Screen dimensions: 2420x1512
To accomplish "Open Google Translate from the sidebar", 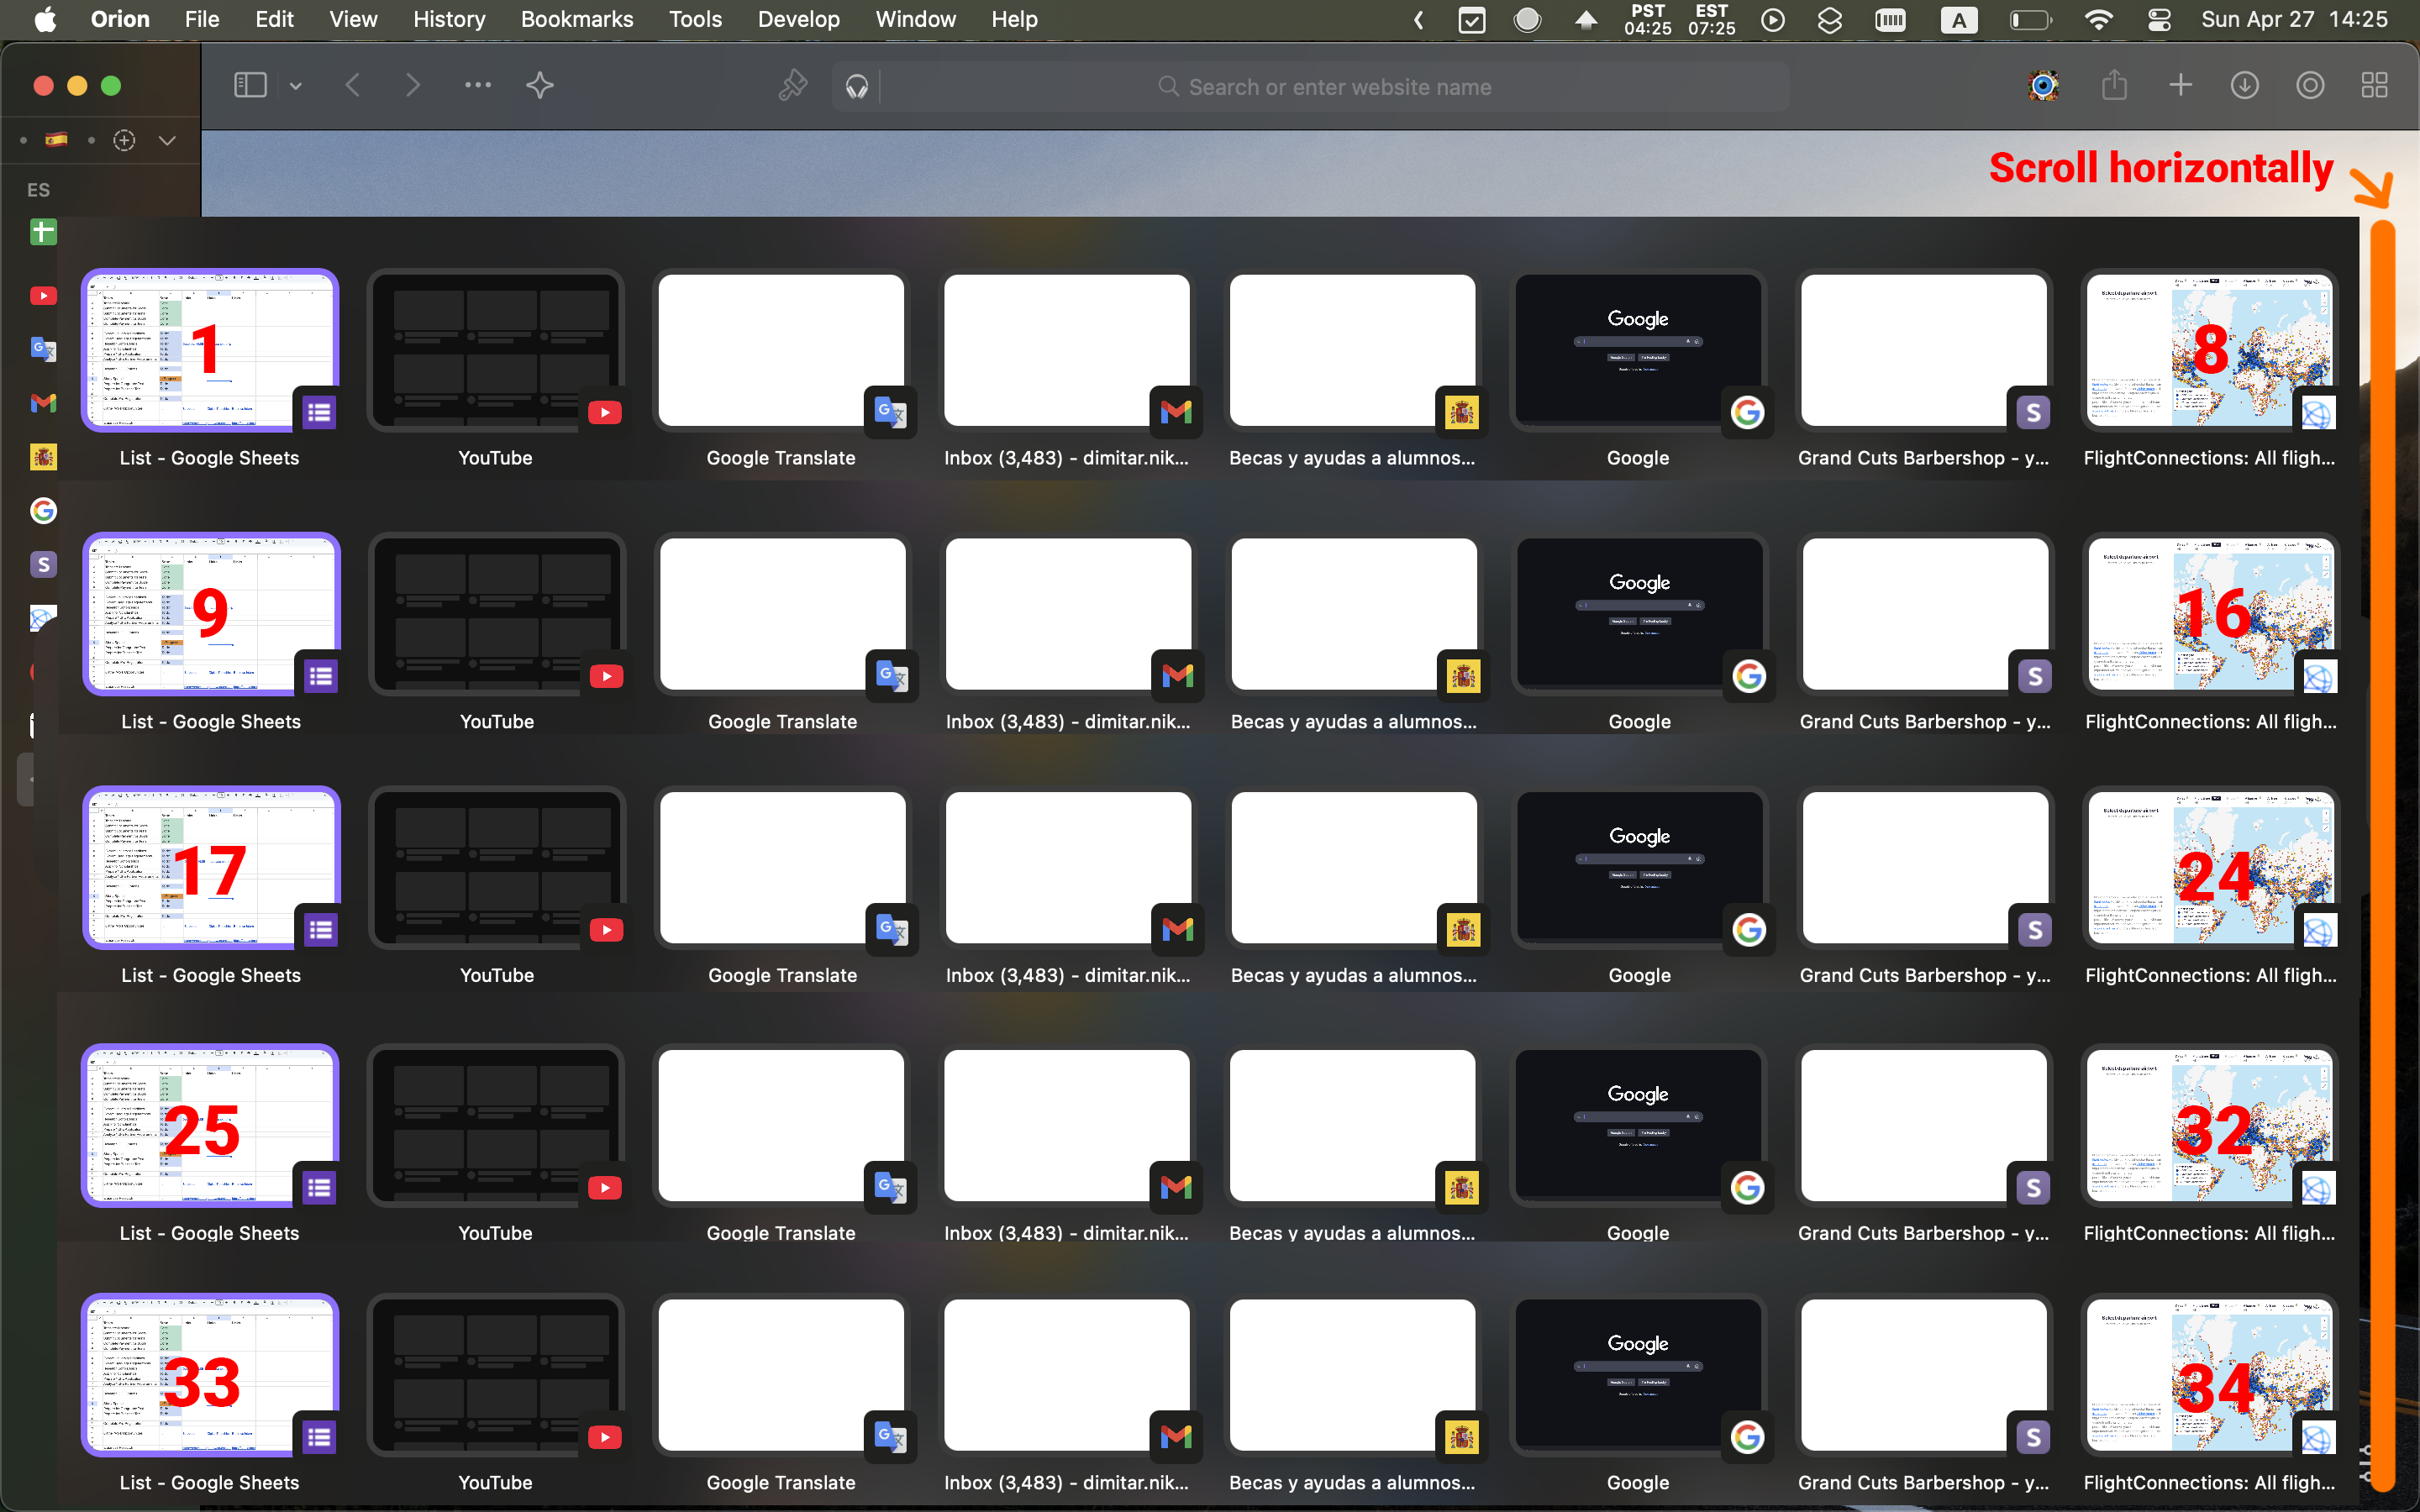I will click(43, 349).
